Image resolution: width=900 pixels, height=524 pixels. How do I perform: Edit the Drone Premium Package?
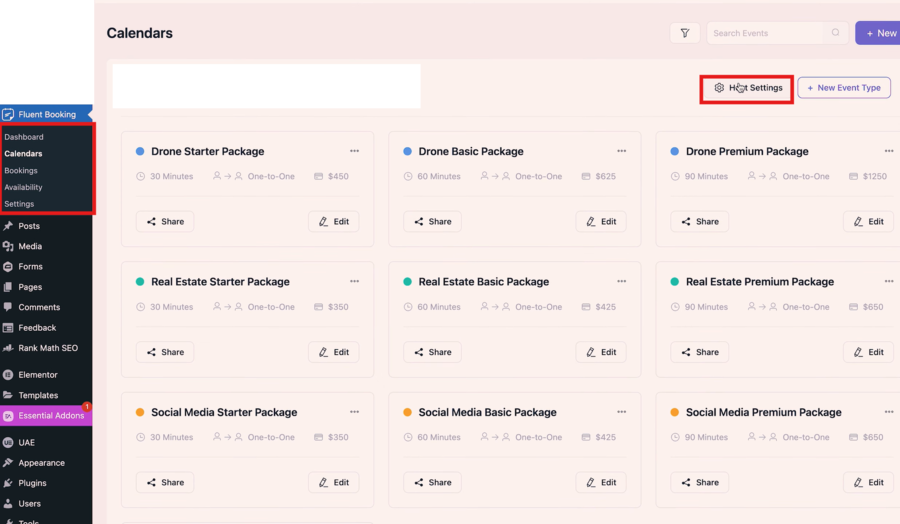pos(868,222)
